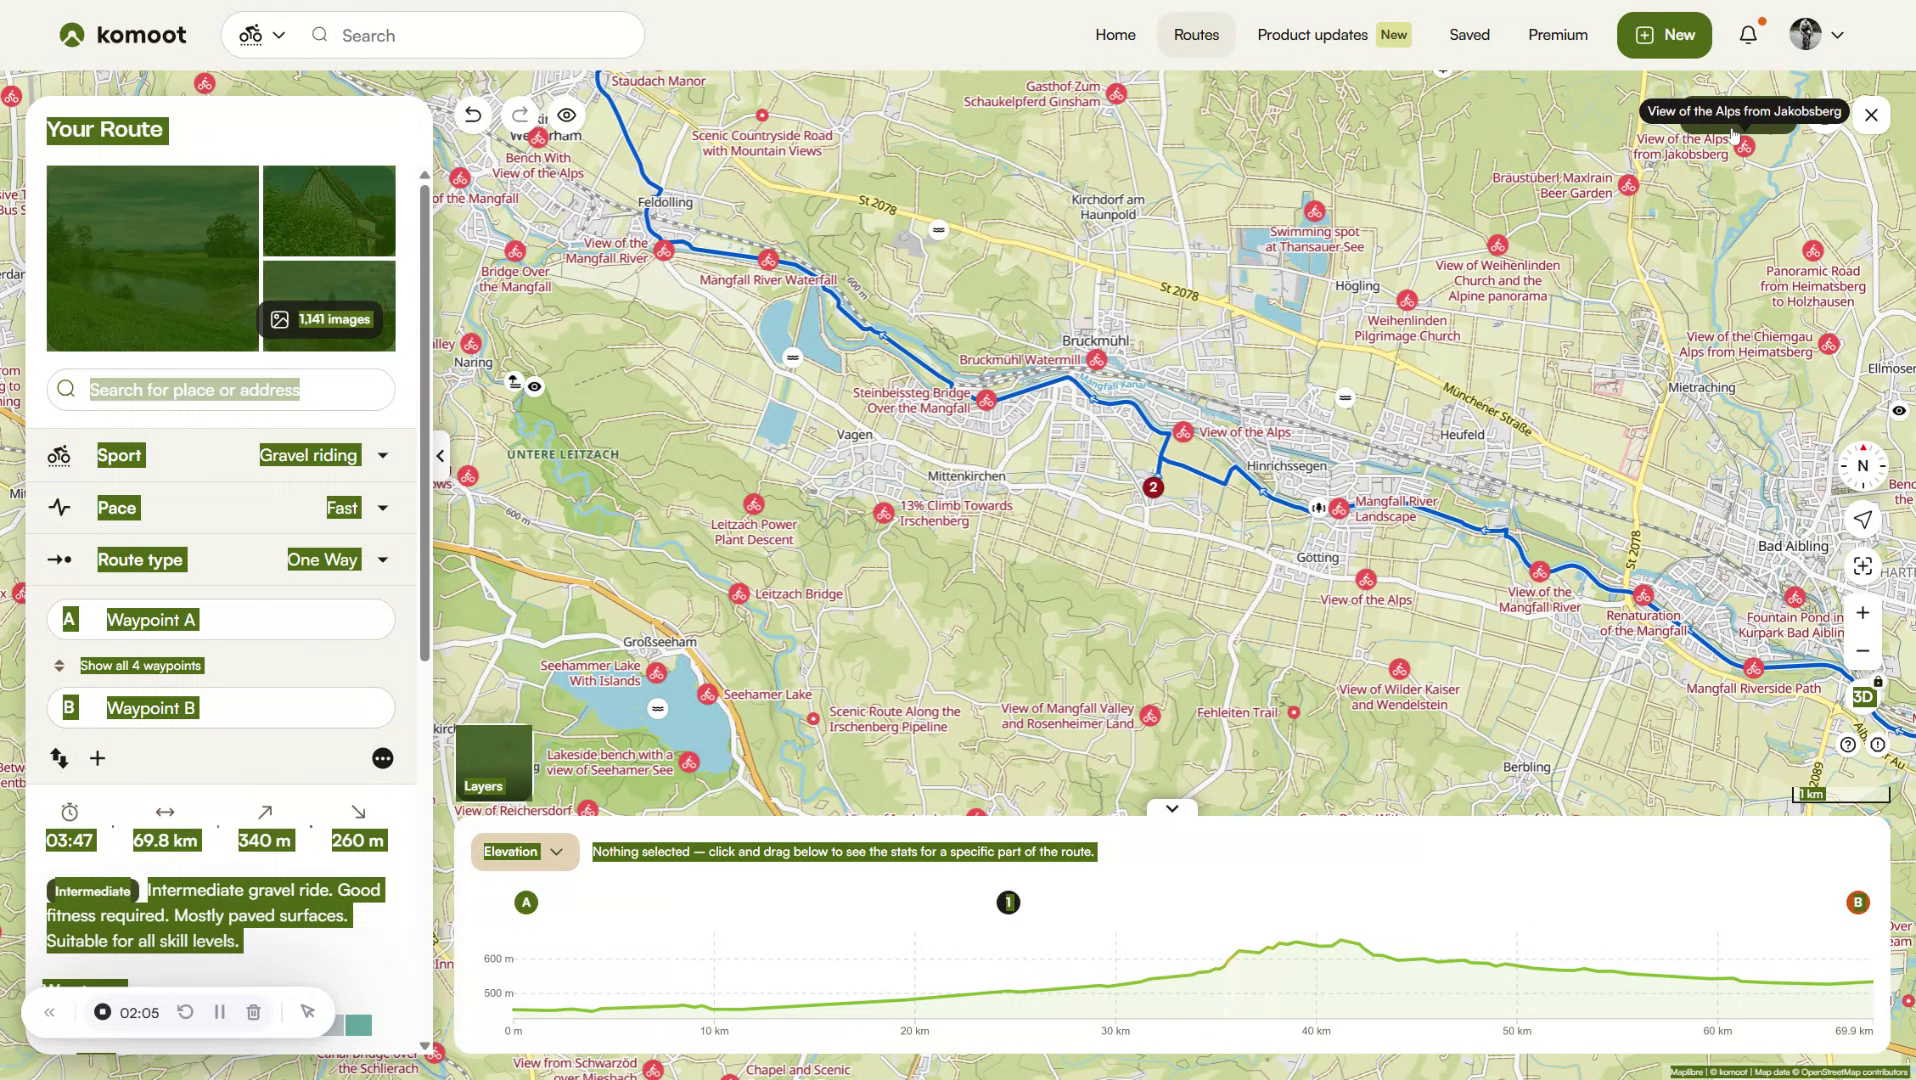Open notifications via the bell icon
Screen dimensions: 1916x1080
[1747, 33]
